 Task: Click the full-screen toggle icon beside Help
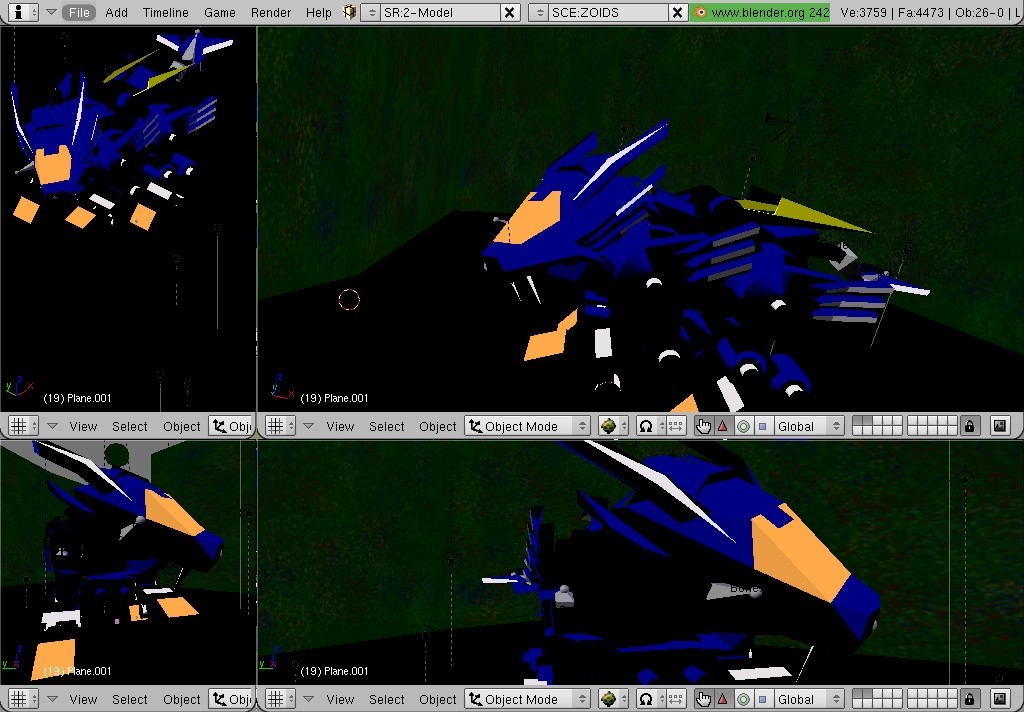click(x=349, y=12)
